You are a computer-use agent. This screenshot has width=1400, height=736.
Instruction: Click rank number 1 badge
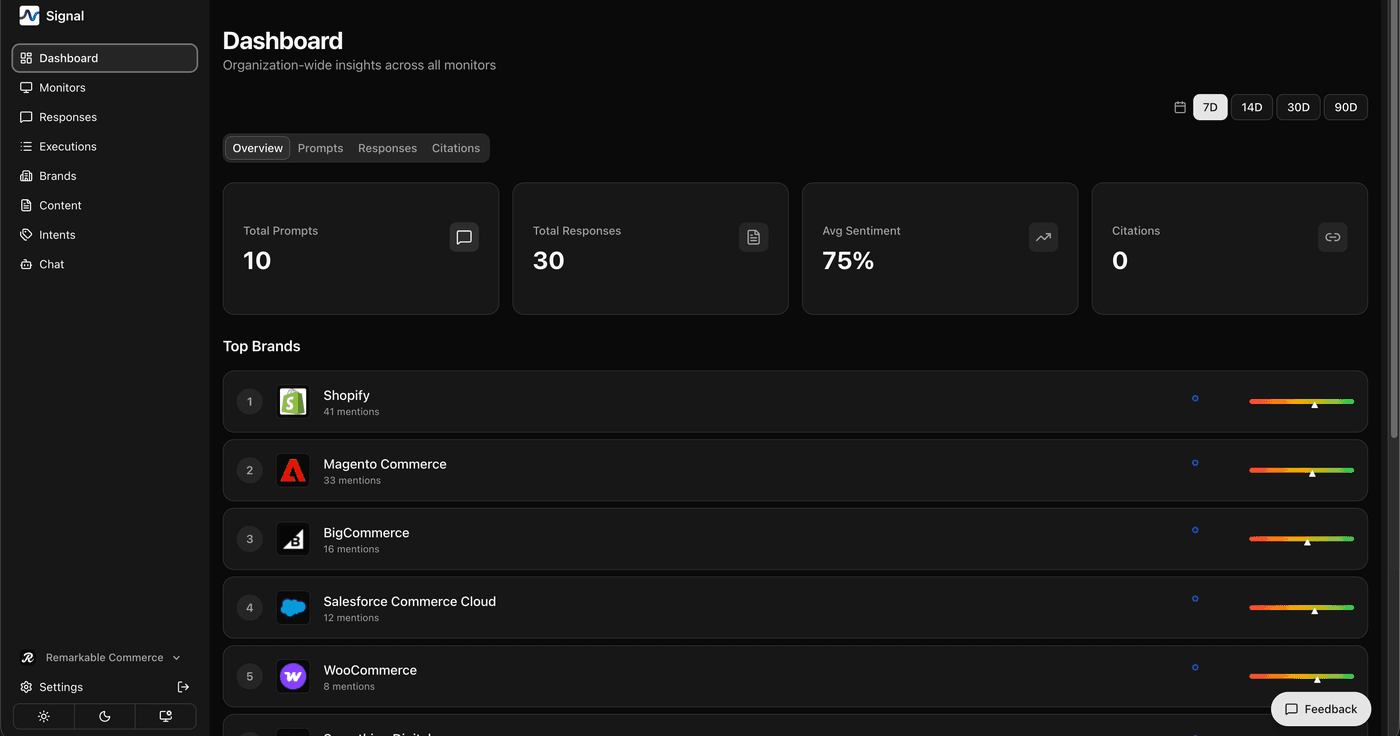tap(250, 402)
